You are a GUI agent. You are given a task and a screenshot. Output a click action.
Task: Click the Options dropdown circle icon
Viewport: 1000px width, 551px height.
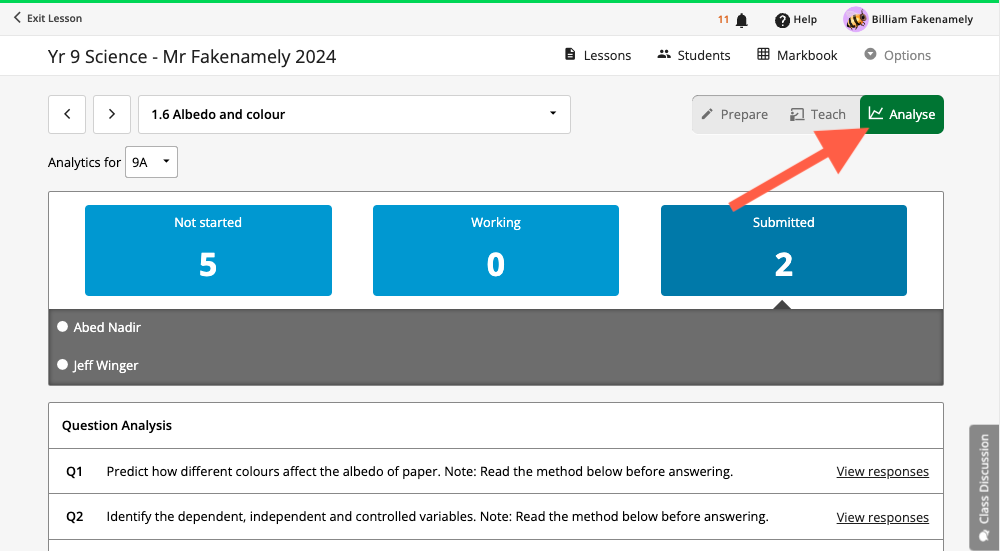point(870,54)
